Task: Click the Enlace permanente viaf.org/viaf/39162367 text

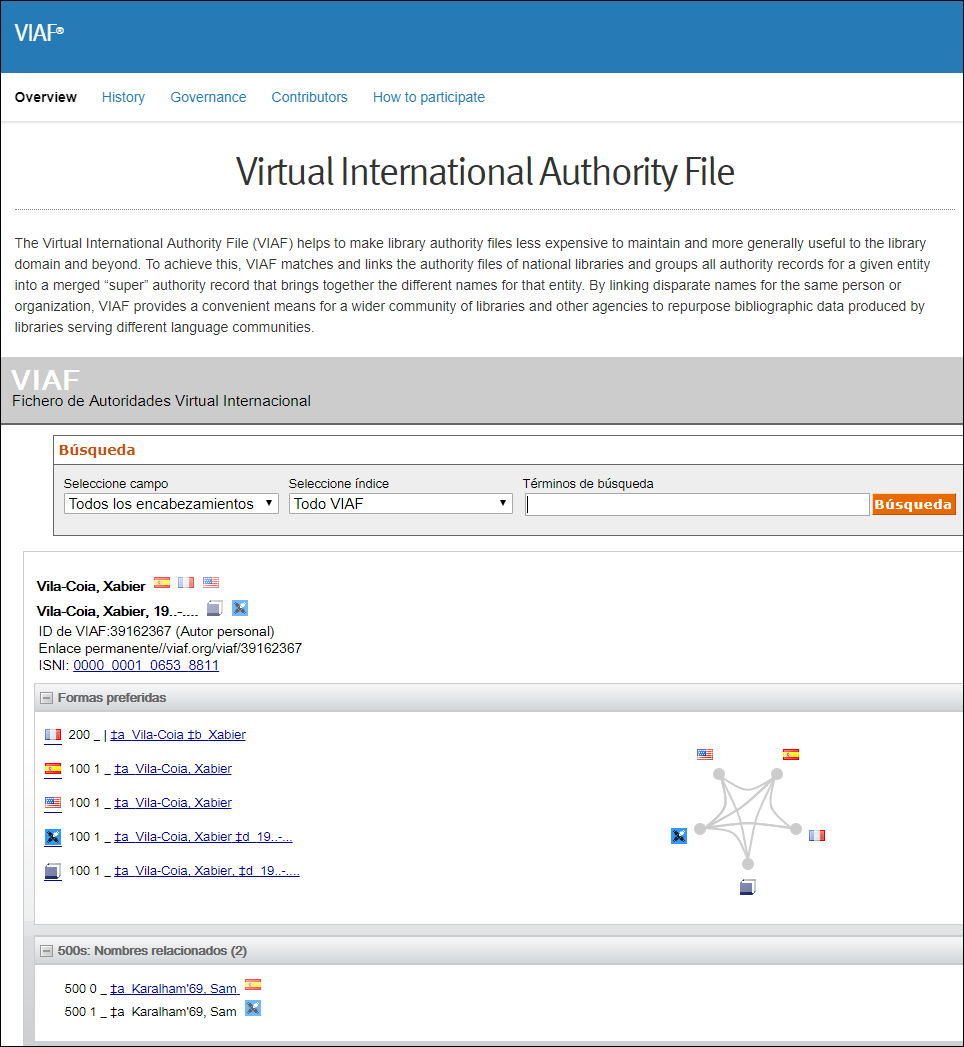Action: 170,648
